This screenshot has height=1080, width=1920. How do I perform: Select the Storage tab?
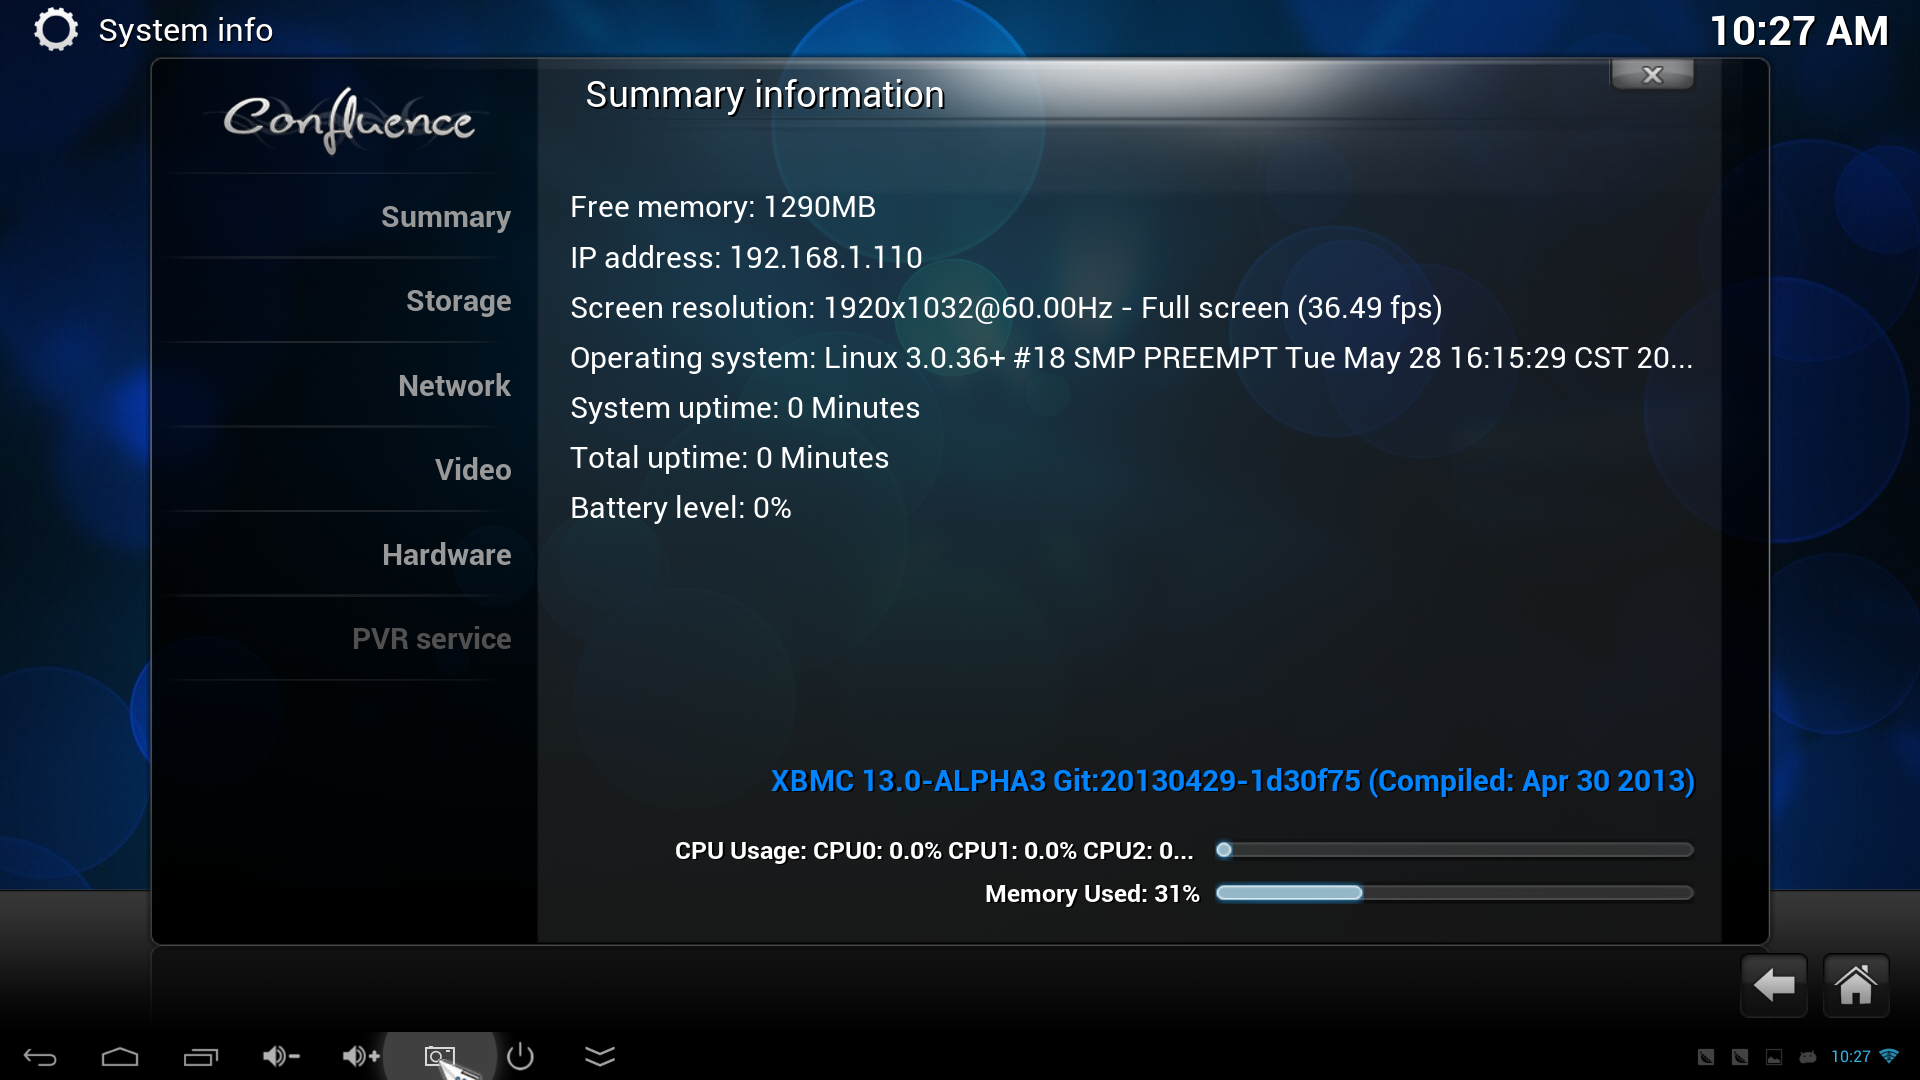(x=458, y=299)
